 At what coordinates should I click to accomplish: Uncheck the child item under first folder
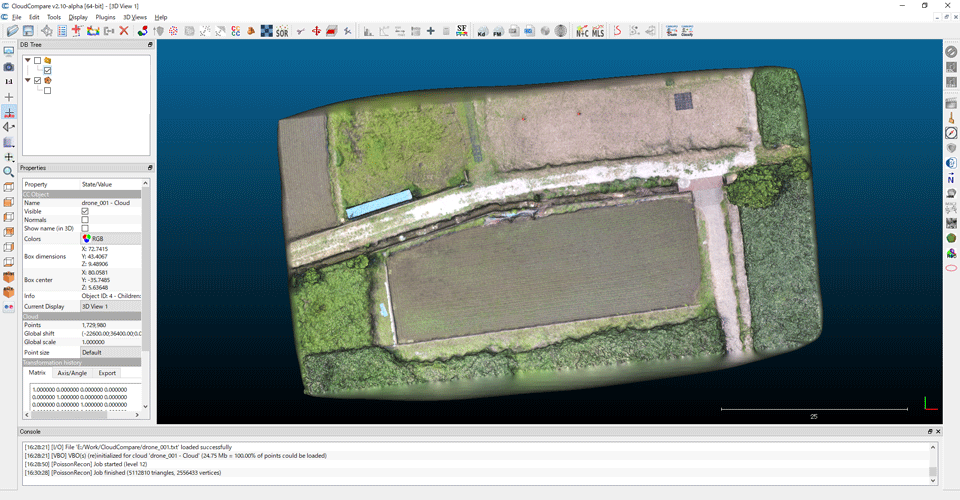pyautogui.click(x=47, y=70)
